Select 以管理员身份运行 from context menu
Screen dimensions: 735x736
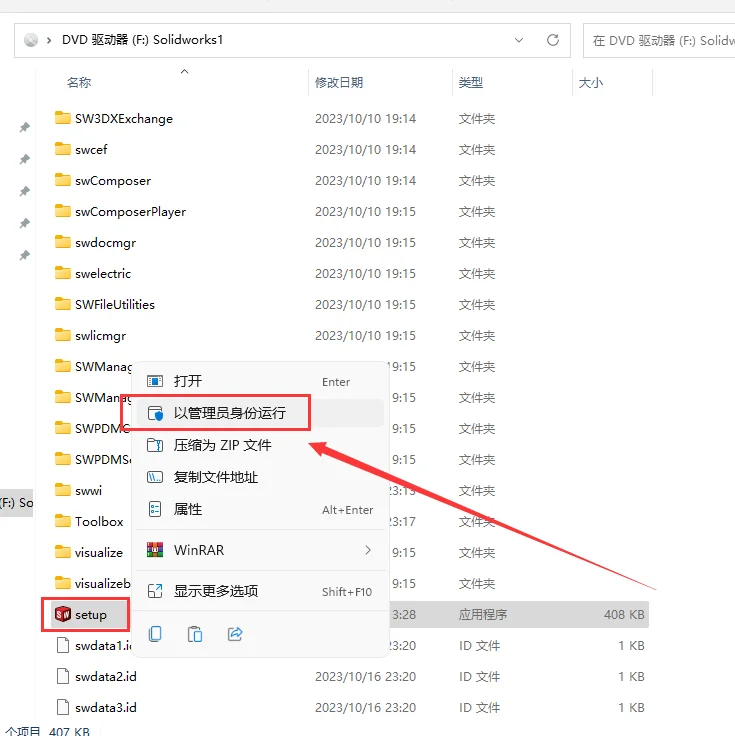pyautogui.click(x=229, y=412)
